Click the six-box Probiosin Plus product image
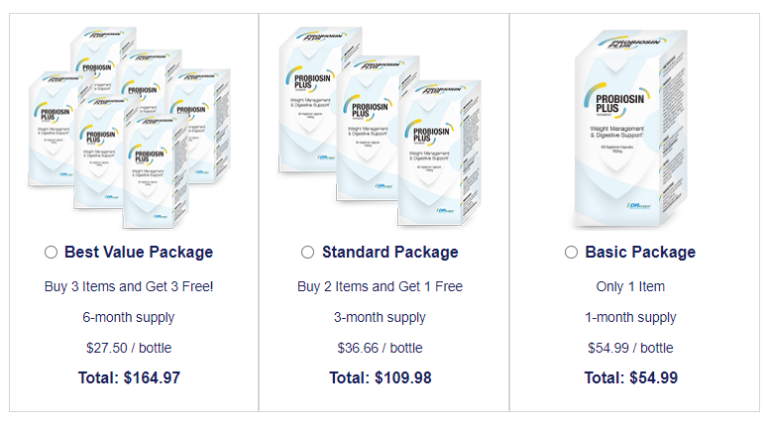 (133, 128)
